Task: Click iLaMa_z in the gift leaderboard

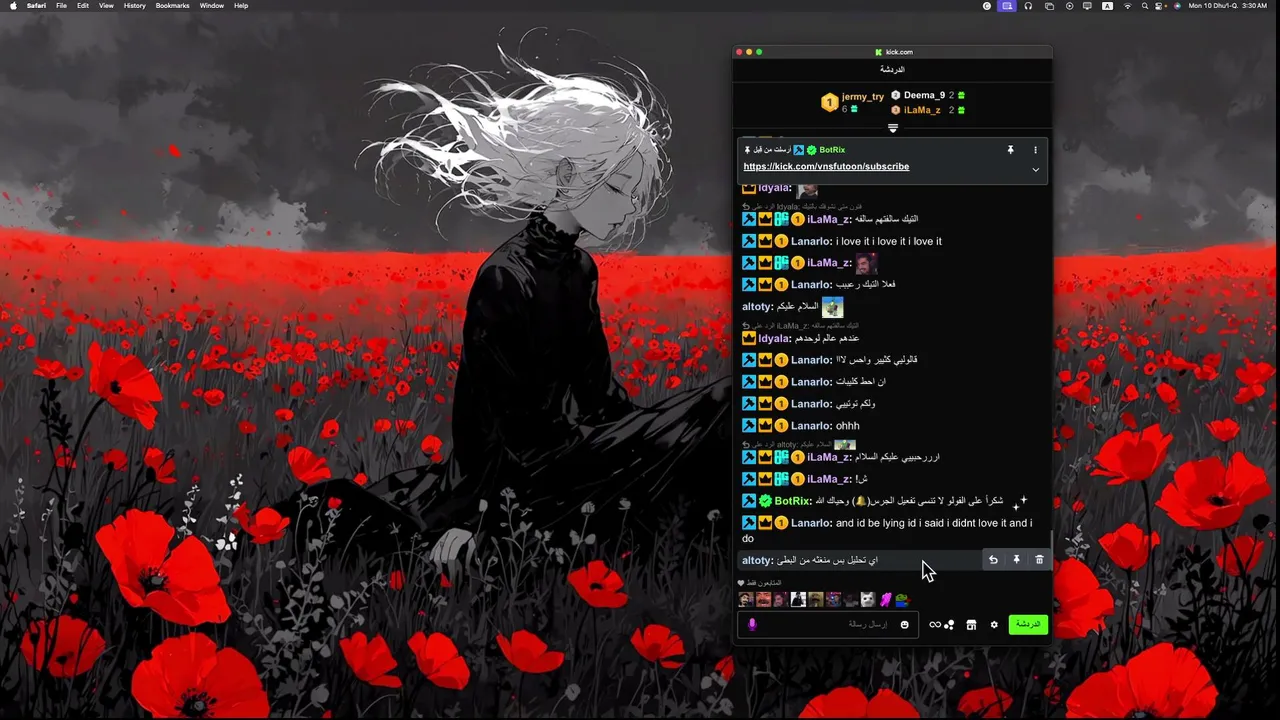Action: click(x=922, y=110)
